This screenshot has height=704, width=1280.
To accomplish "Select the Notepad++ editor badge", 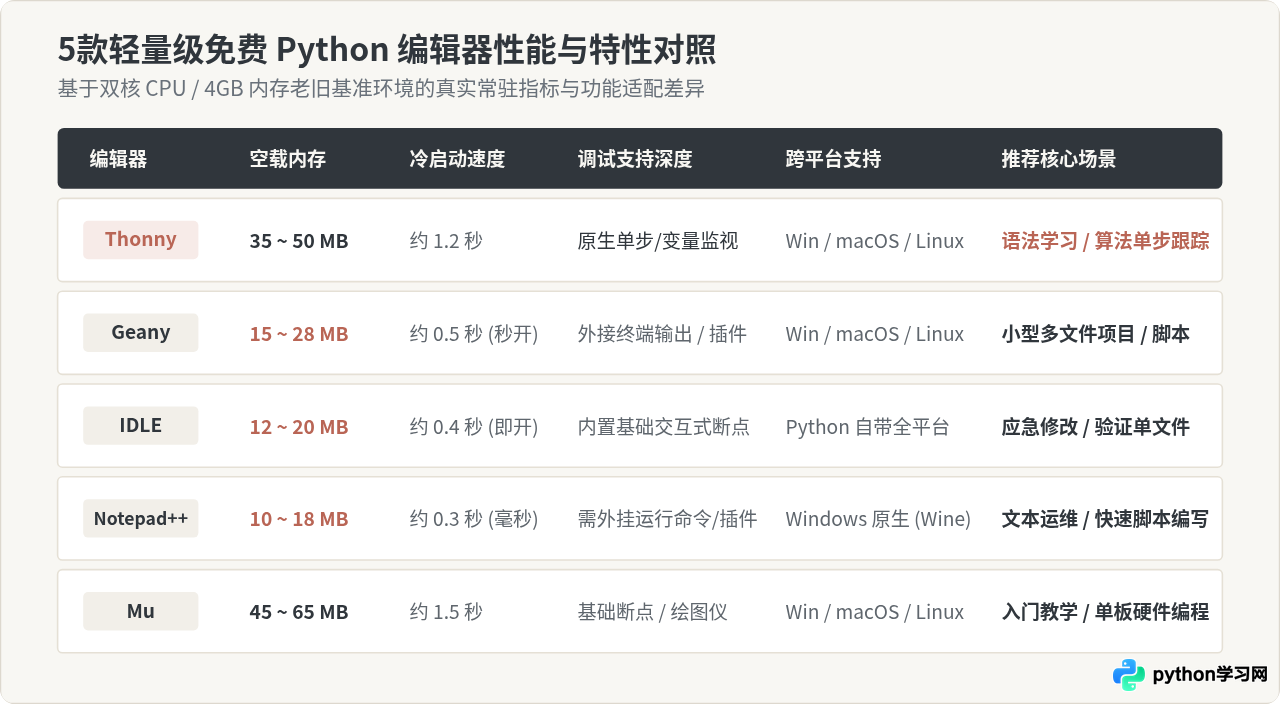I will (141, 519).
